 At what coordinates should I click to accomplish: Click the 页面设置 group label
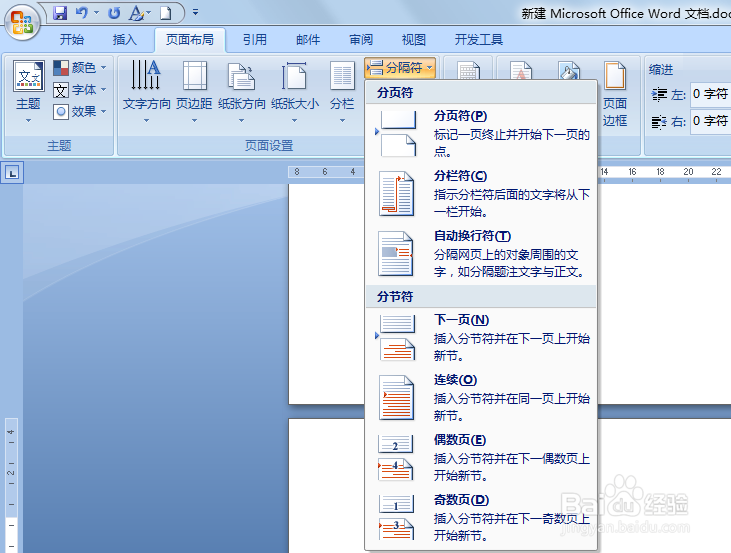click(269, 146)
